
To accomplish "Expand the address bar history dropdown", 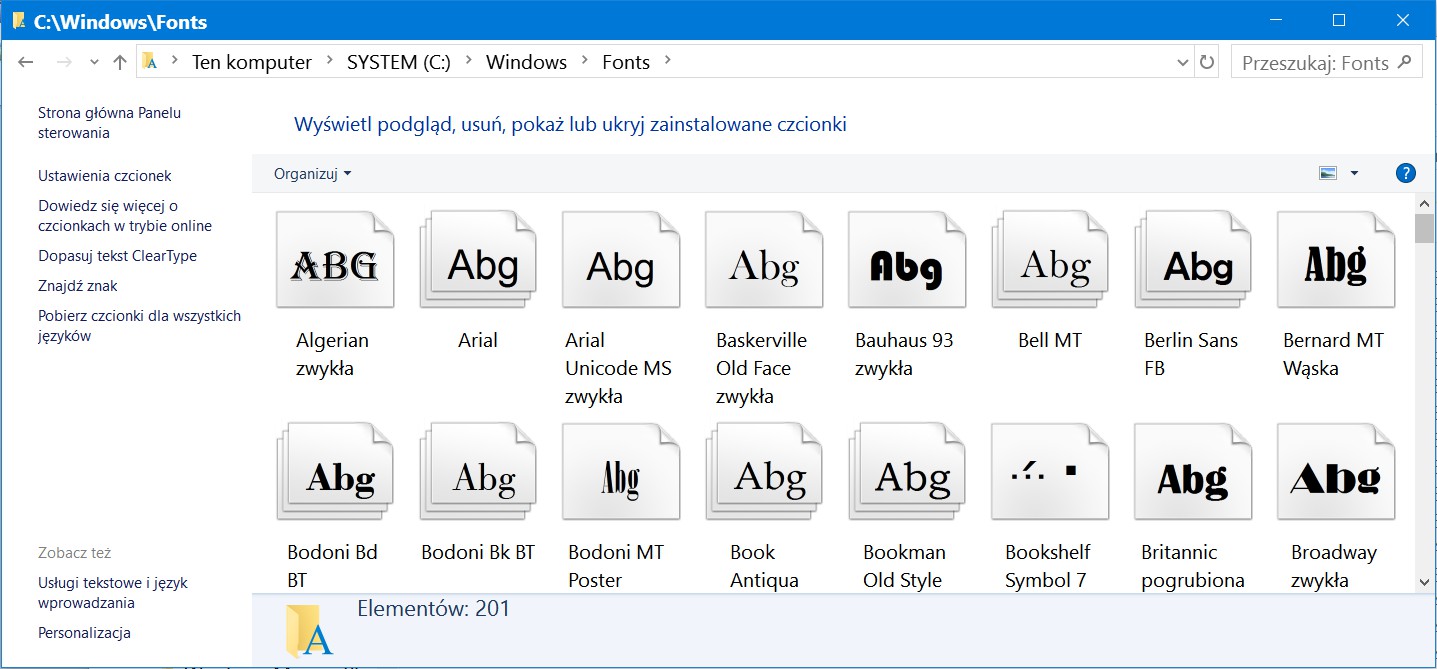I will point(1184,62).
